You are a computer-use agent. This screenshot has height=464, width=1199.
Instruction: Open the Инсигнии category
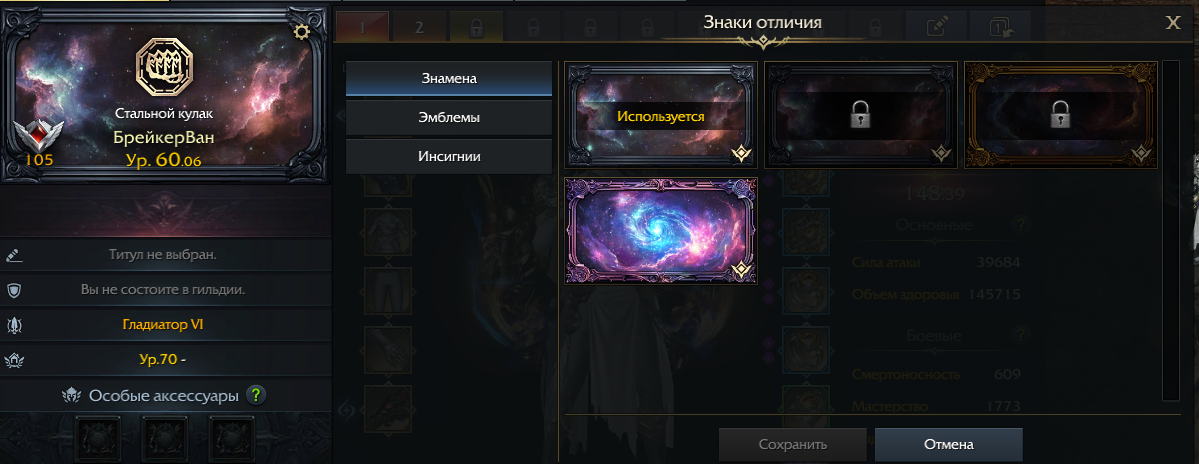click(x=449, y=157)
